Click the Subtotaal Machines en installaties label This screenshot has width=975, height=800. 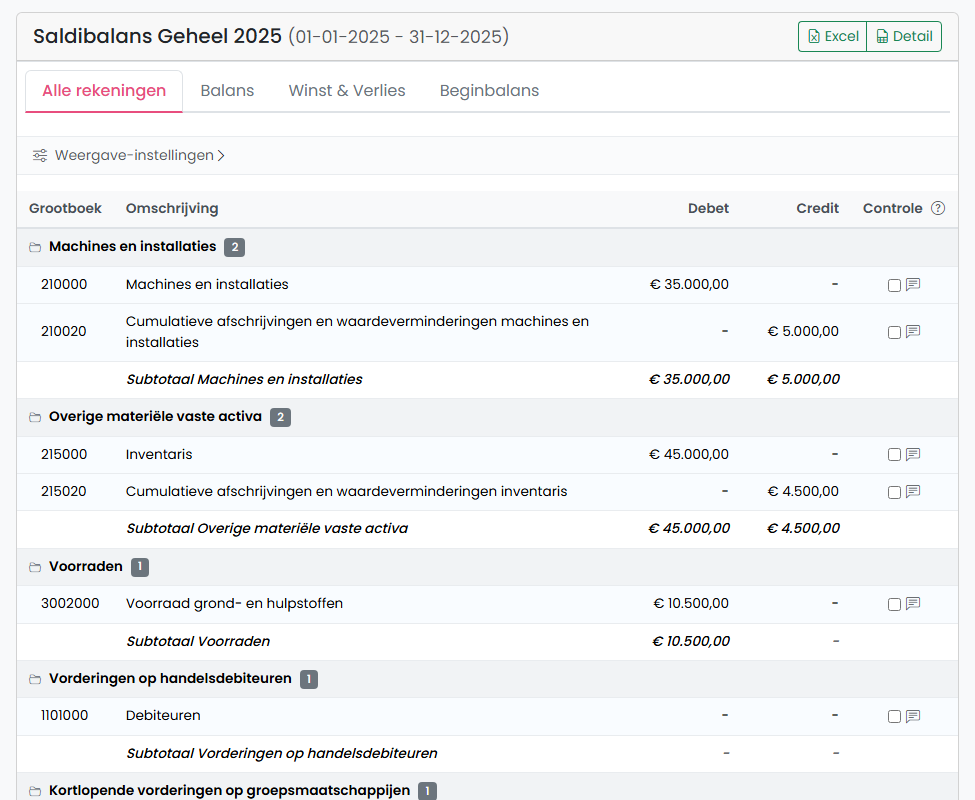pyautogui.click(x=244, y=380)
